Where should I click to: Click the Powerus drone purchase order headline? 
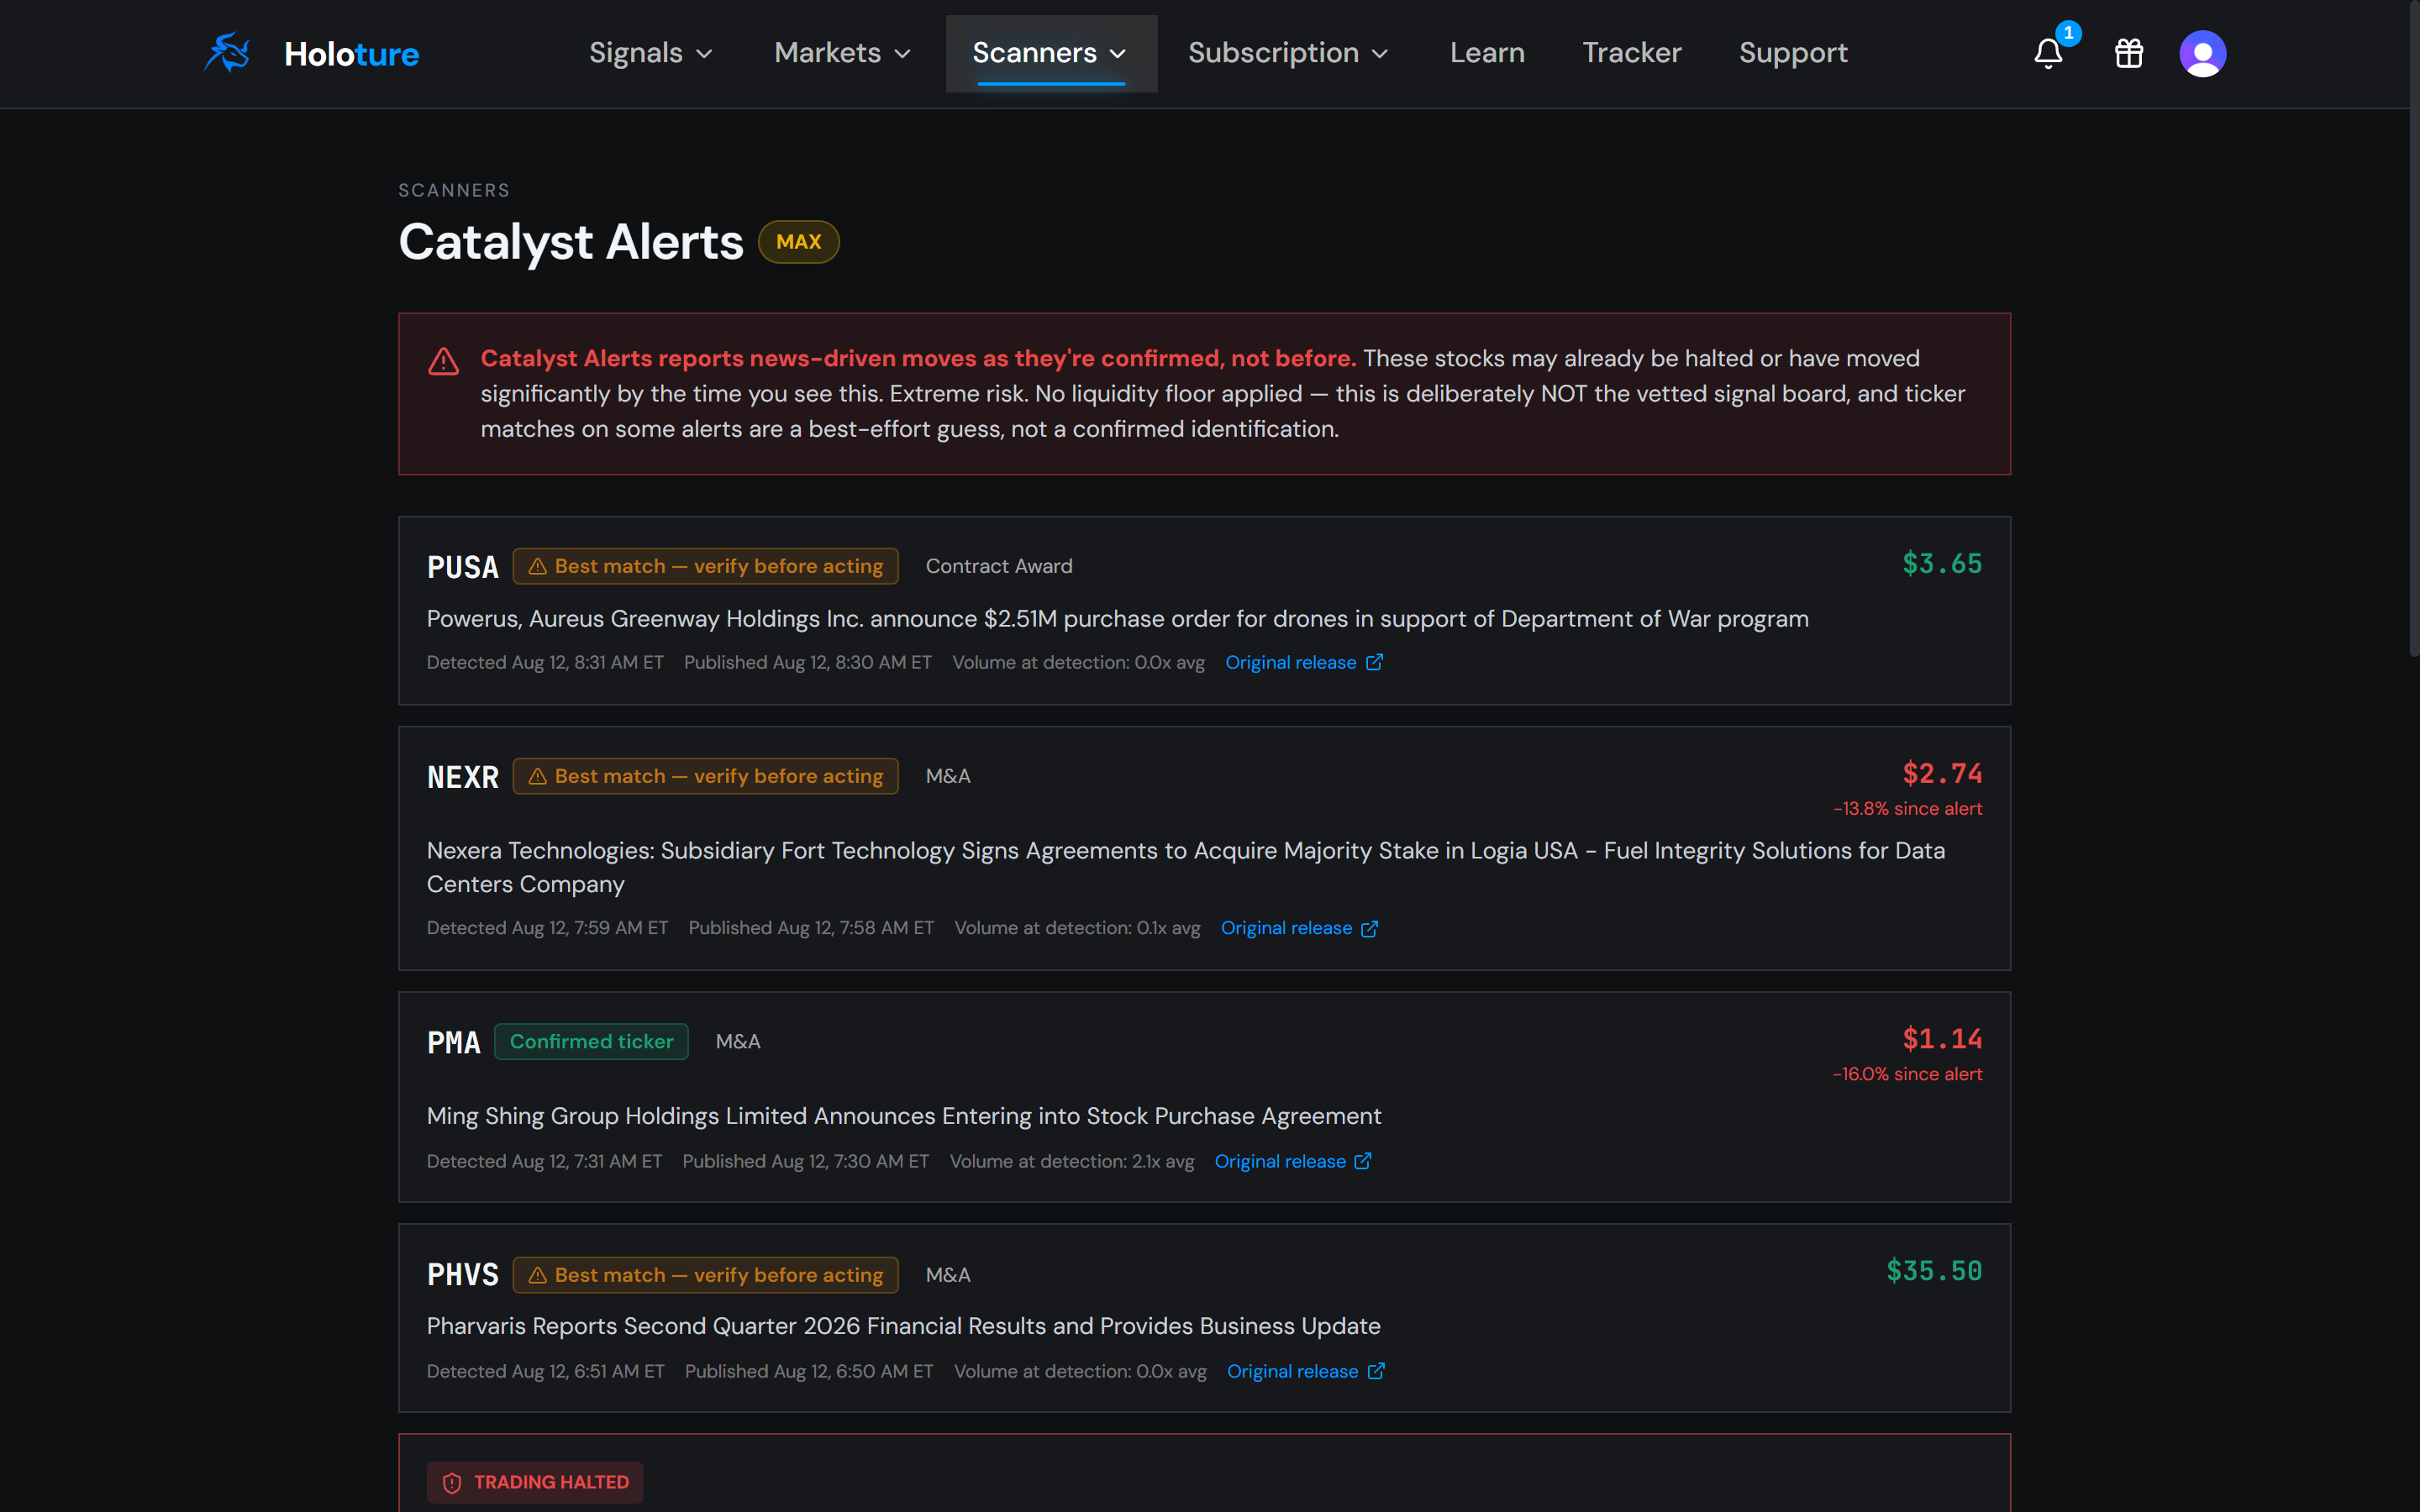(1117, 619)
